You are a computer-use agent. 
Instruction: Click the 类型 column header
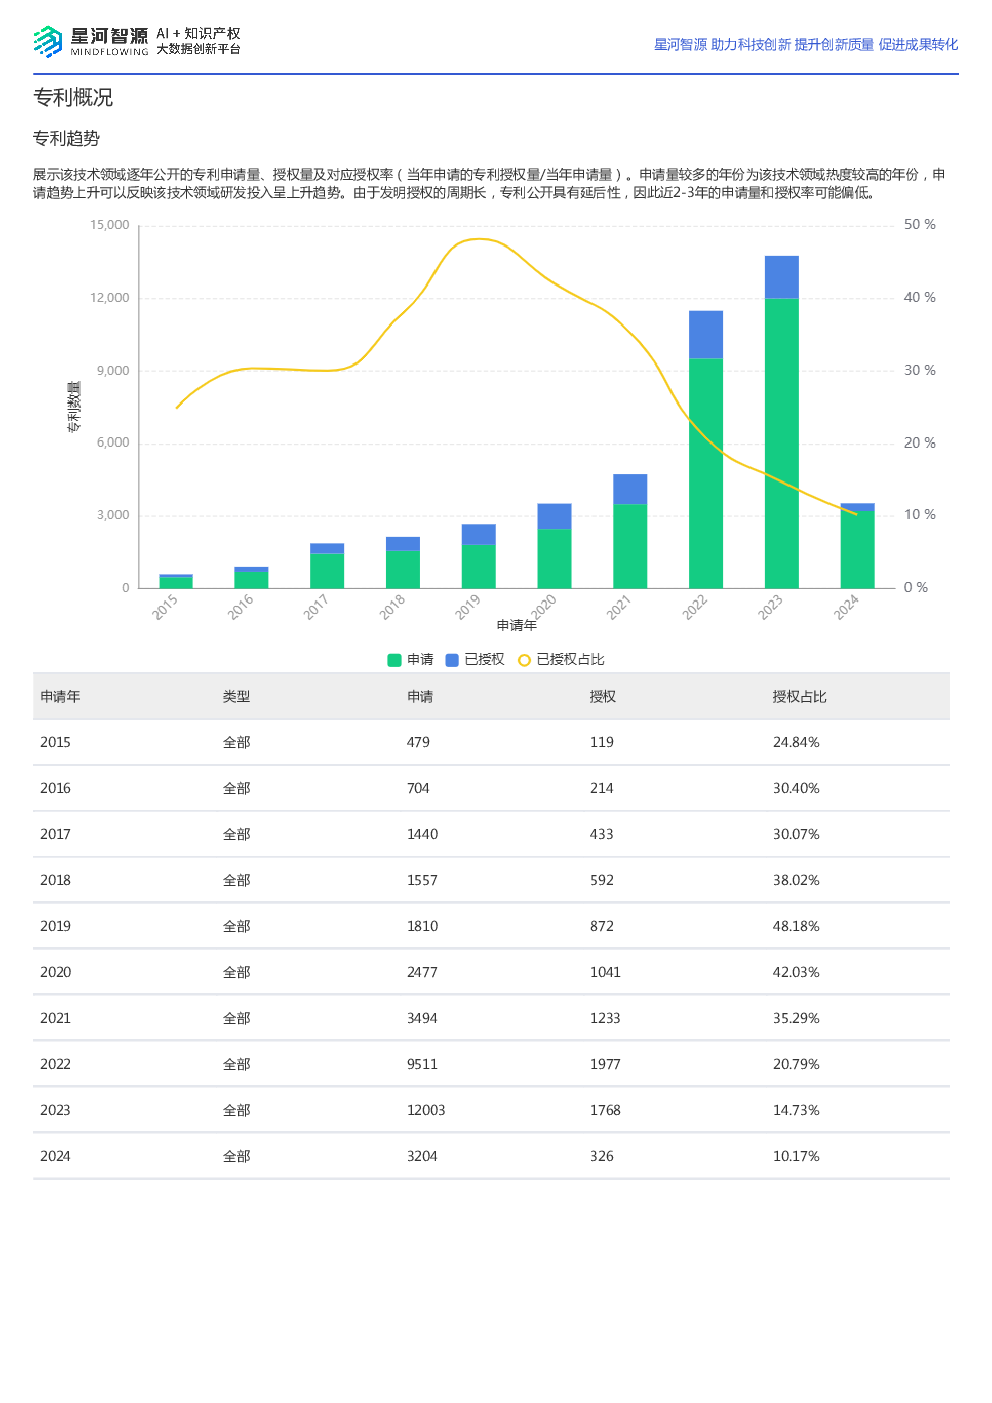(236, 697)
